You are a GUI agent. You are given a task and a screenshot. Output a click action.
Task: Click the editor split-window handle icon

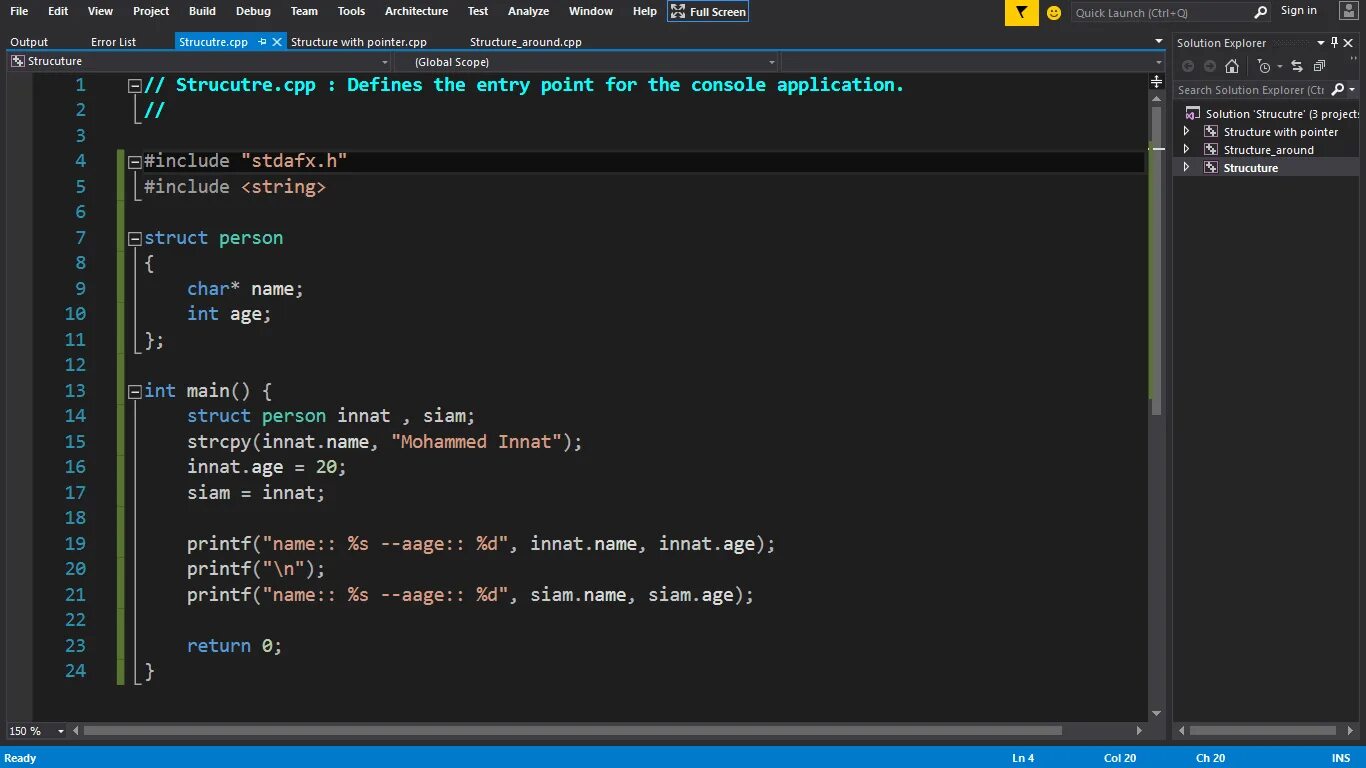(1157, 80)
